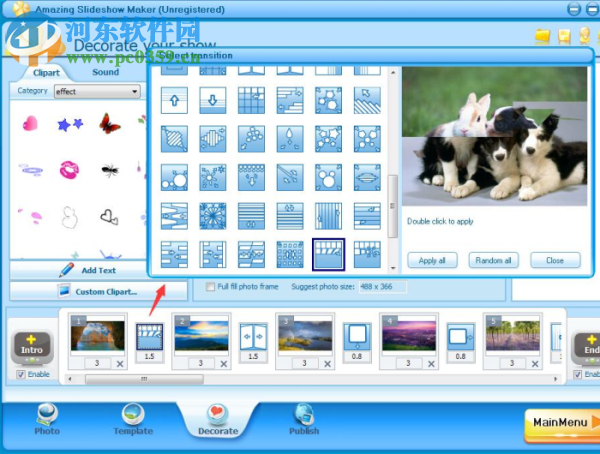Click the Apply all button
The height and width of the screenshot is (454, 600).
click(x=432, y=261)
